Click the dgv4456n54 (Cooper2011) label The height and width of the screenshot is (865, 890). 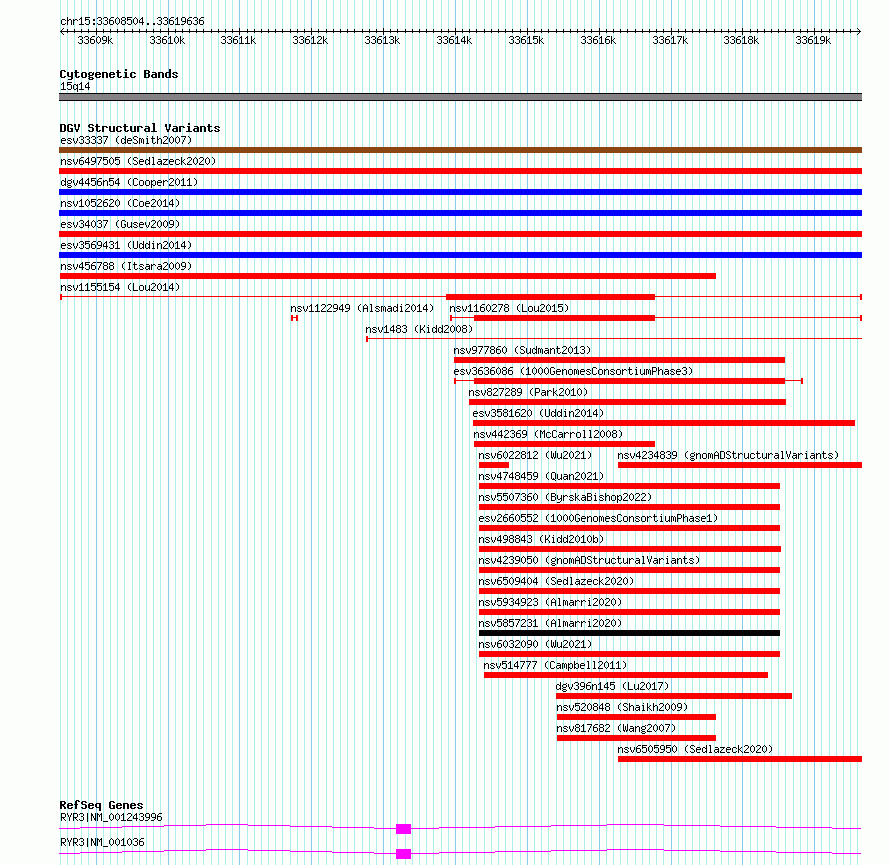(129, 182)
